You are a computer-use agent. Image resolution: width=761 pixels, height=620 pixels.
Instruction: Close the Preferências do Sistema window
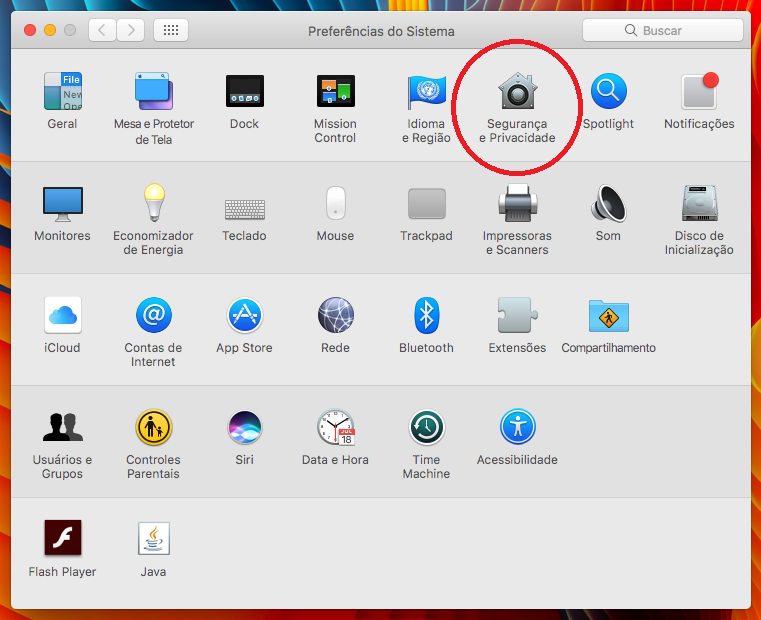30,30
